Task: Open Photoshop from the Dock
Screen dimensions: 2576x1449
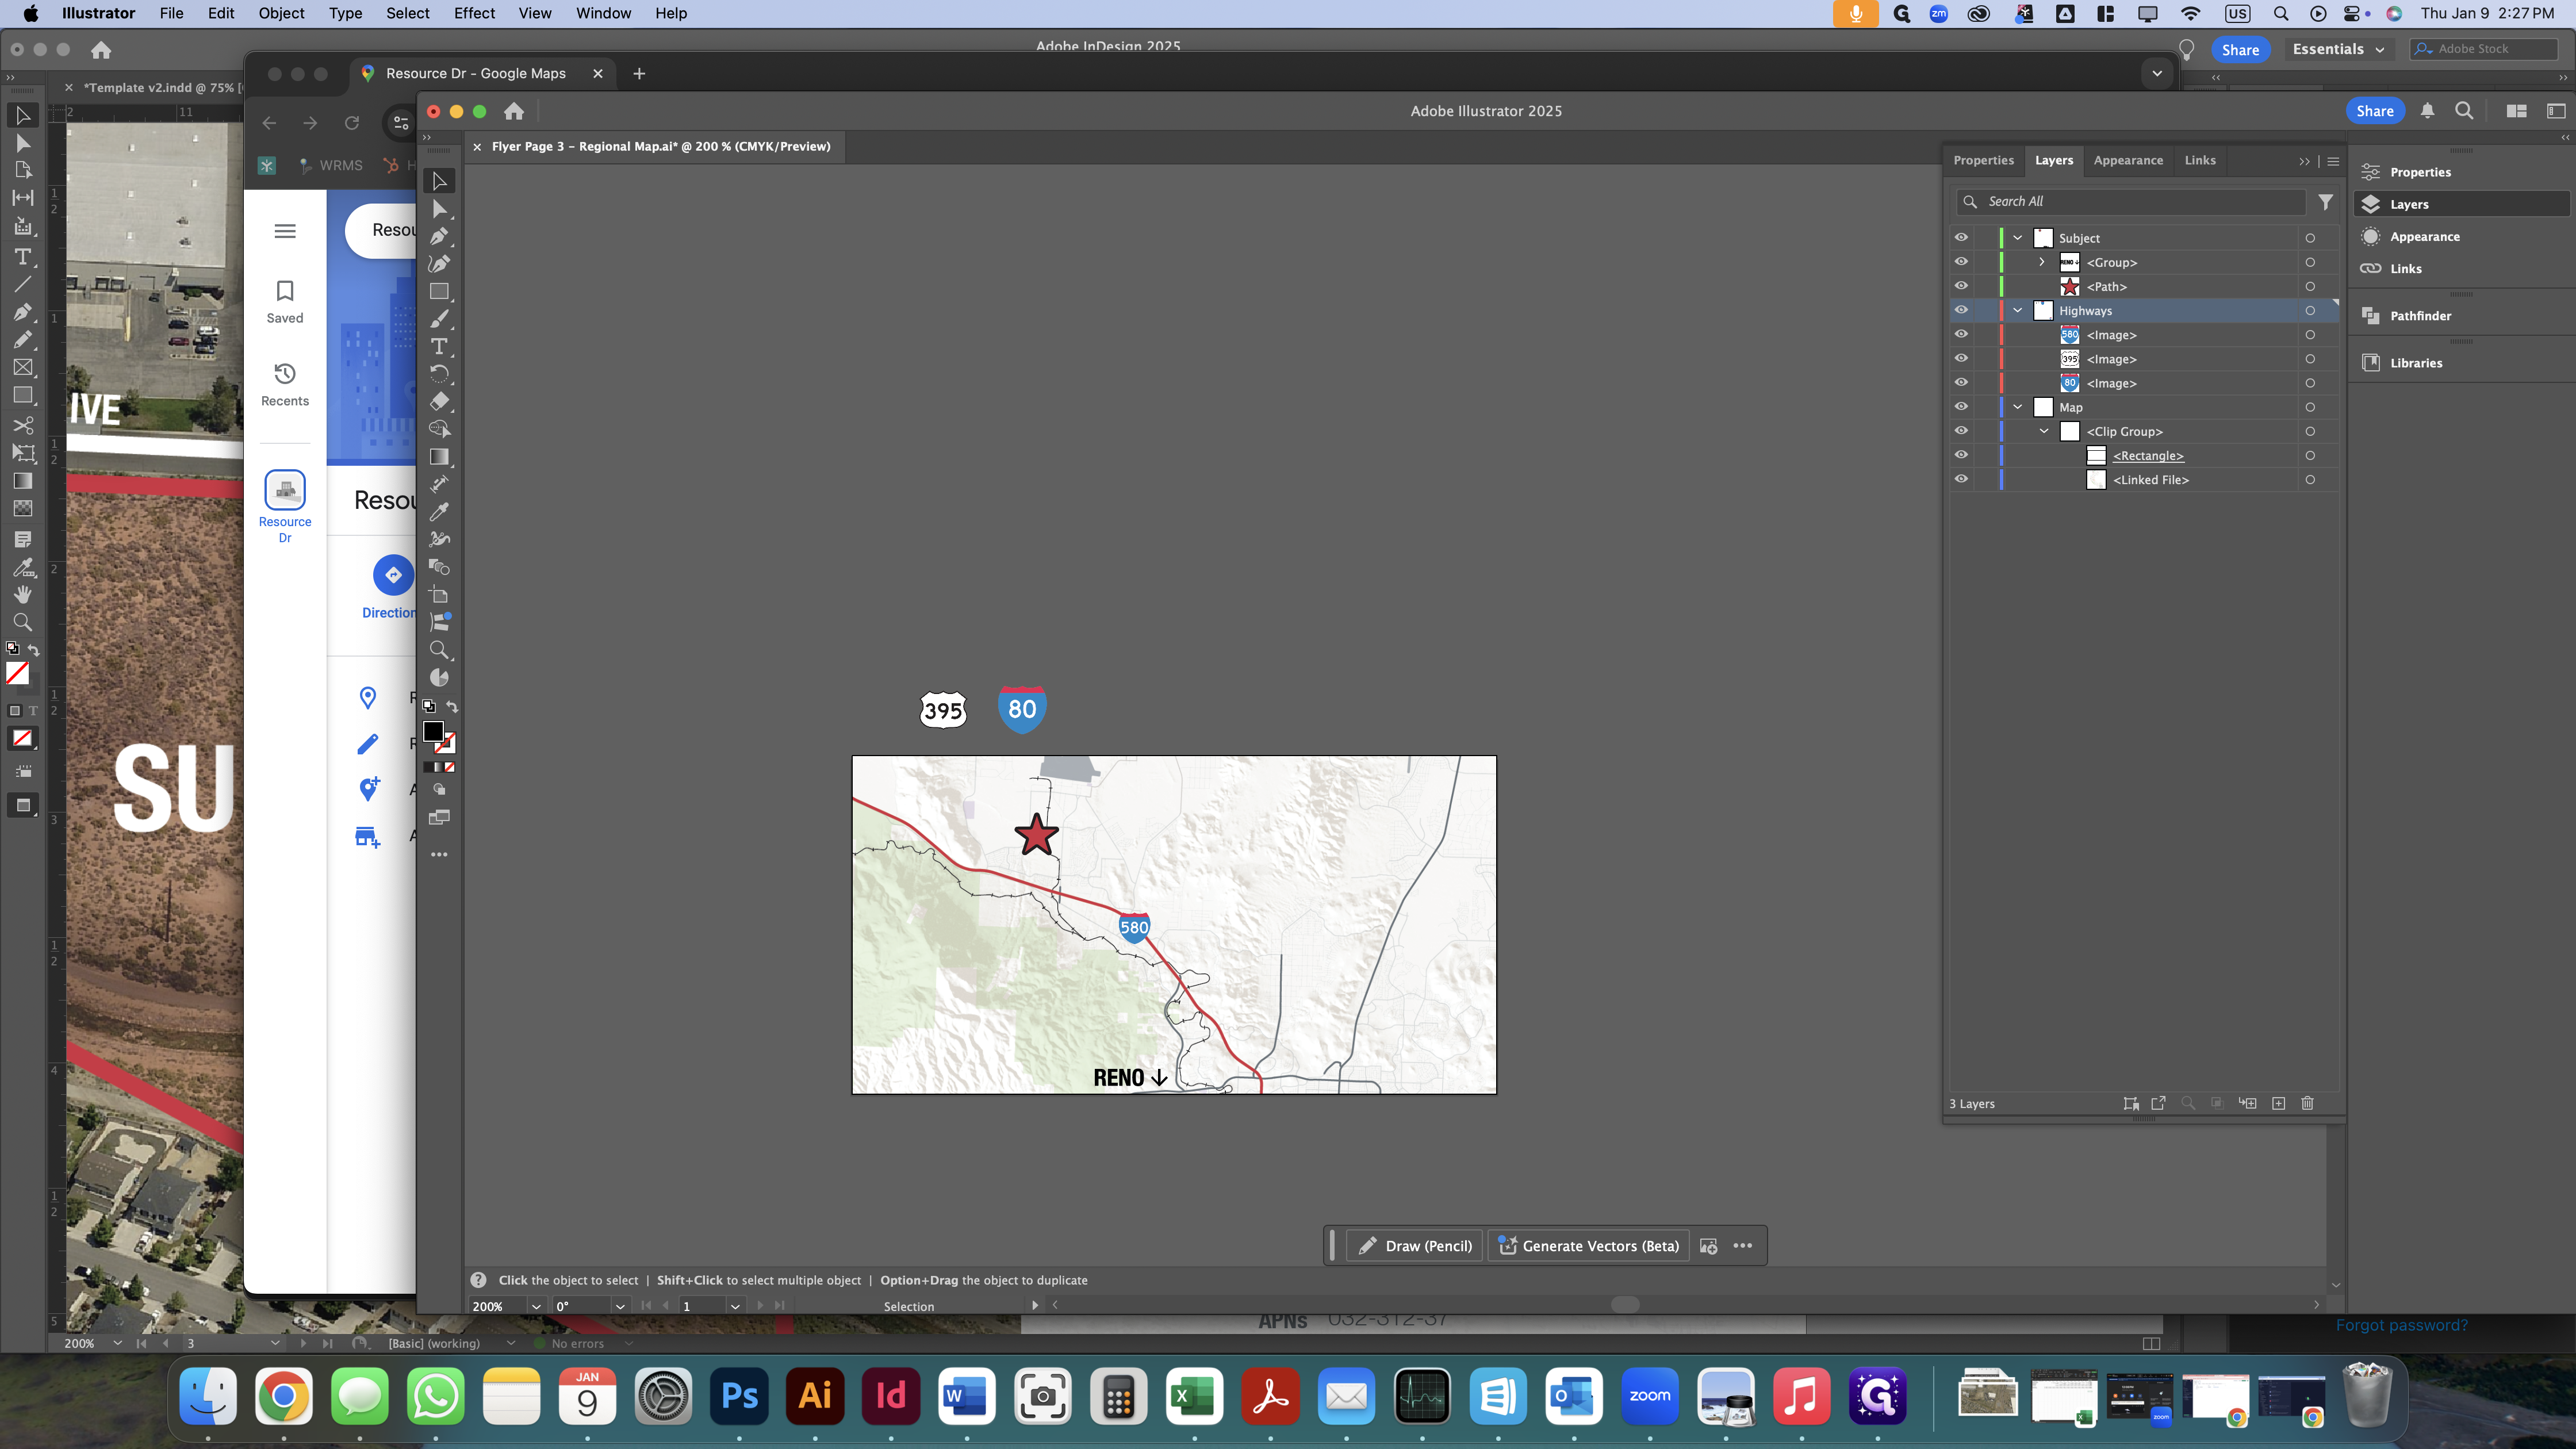Action: 739,1396
